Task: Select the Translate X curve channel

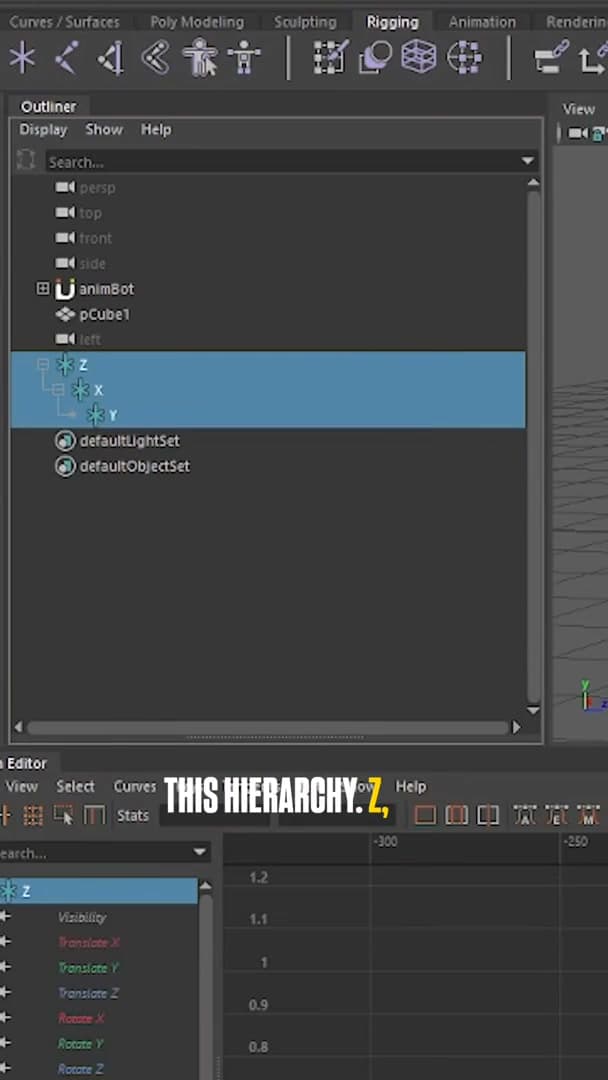Action: coord(88,942)
